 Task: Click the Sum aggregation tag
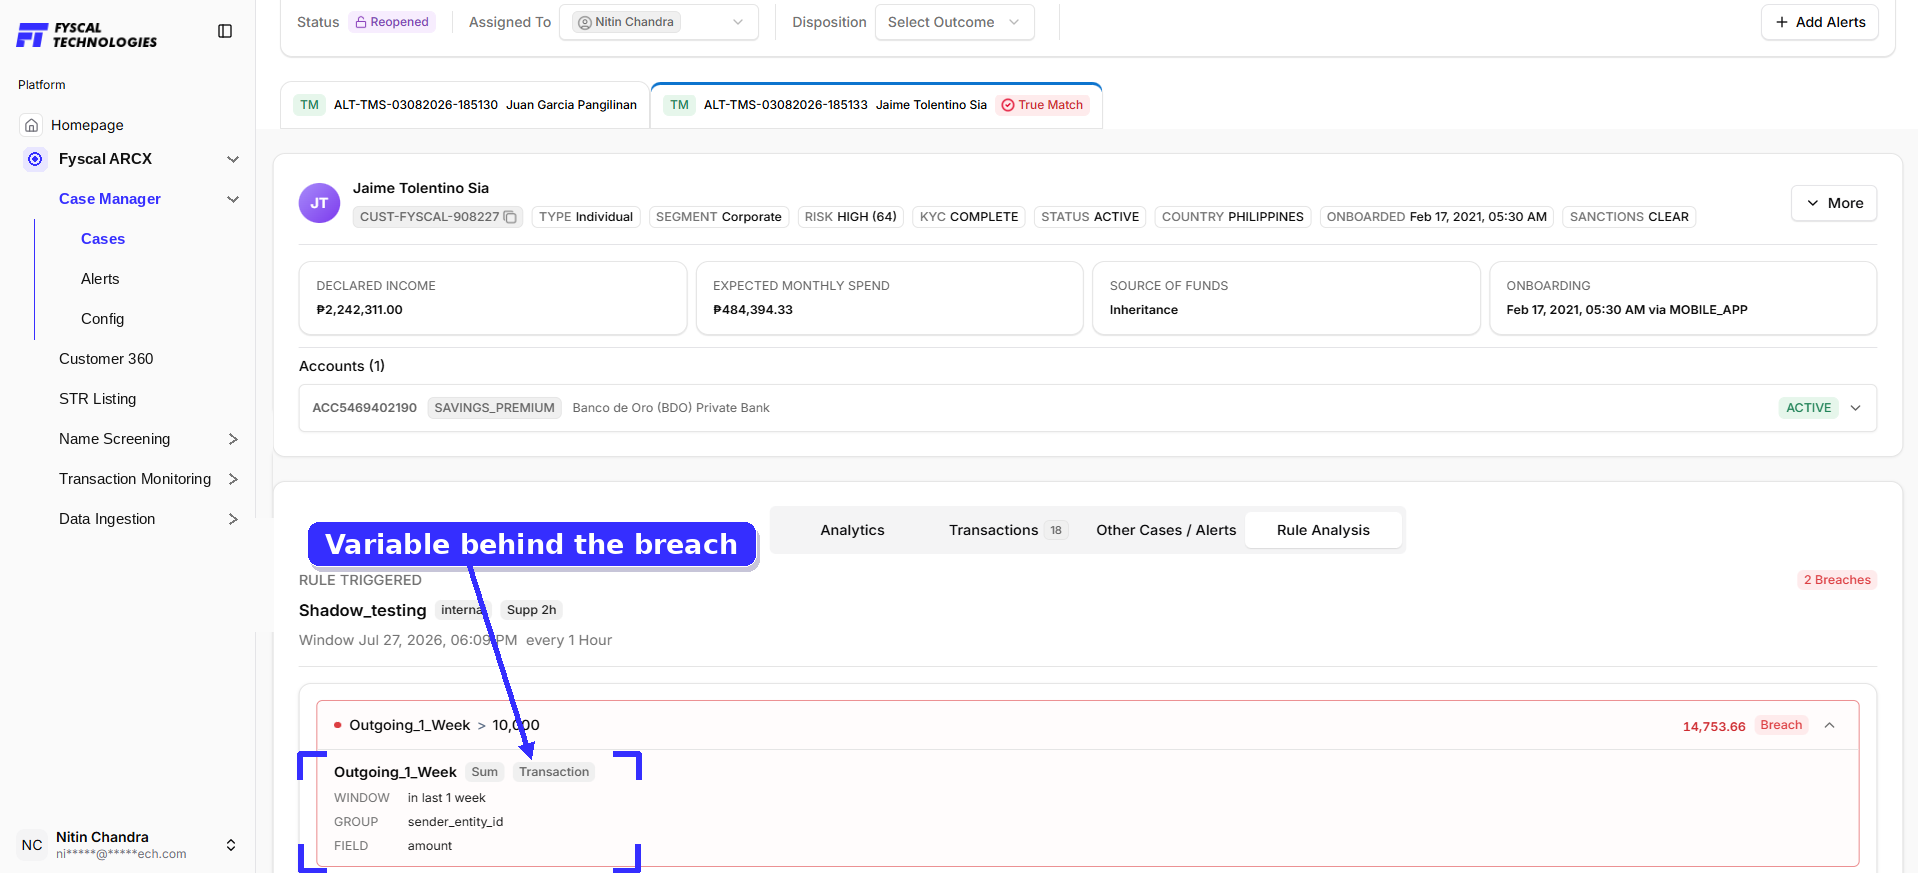tap(484, 772)
